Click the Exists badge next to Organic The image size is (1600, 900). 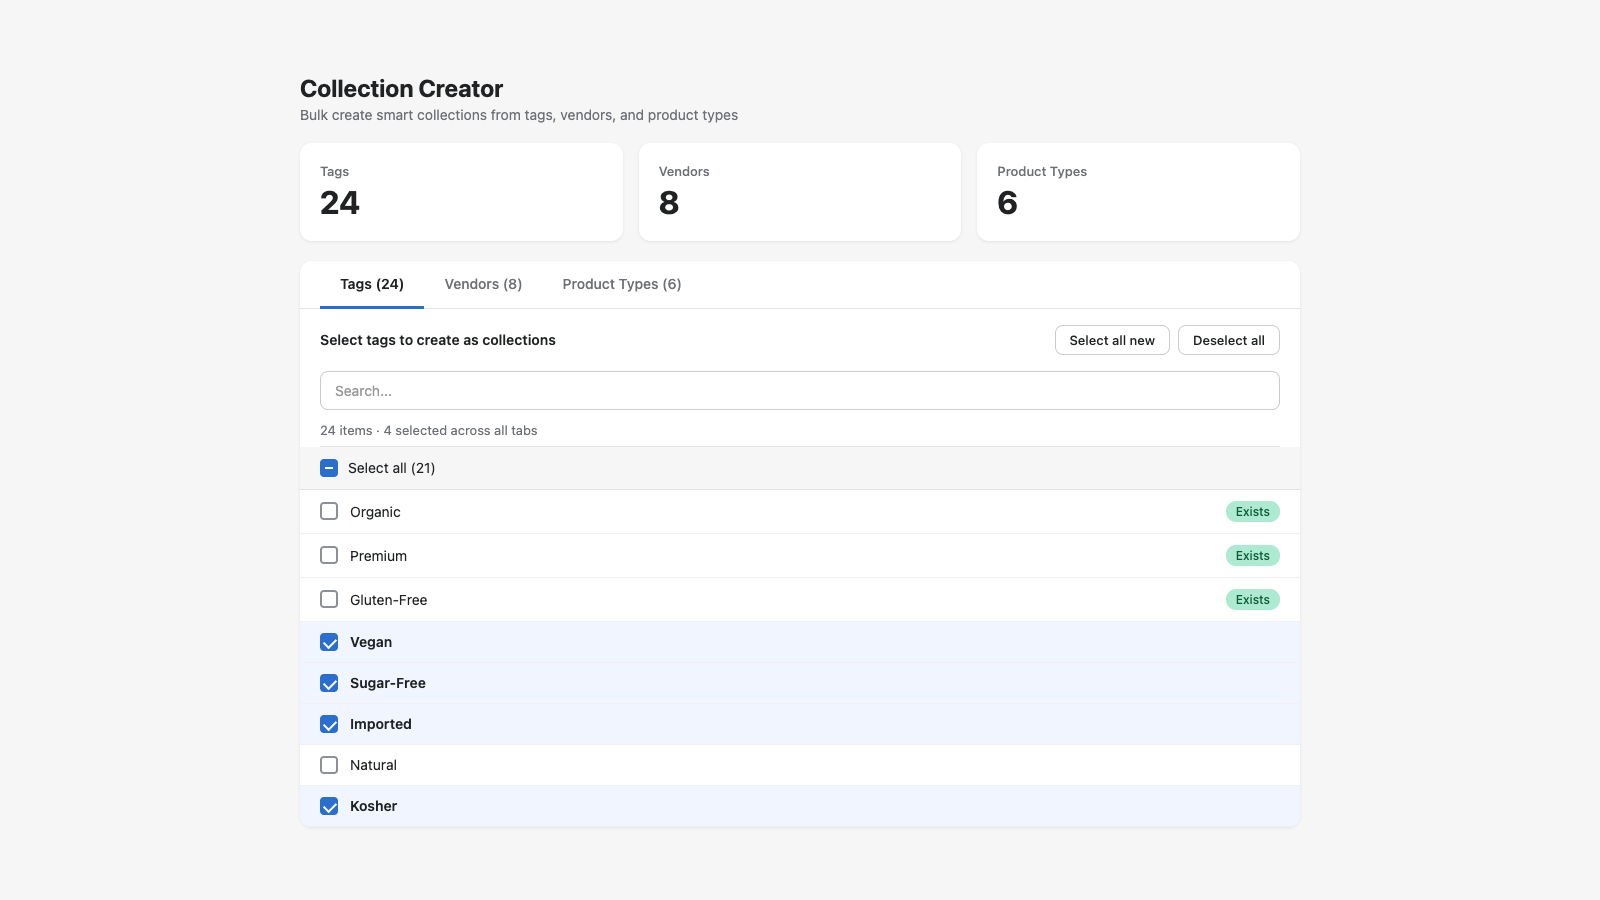click(x=1253, y=511)
